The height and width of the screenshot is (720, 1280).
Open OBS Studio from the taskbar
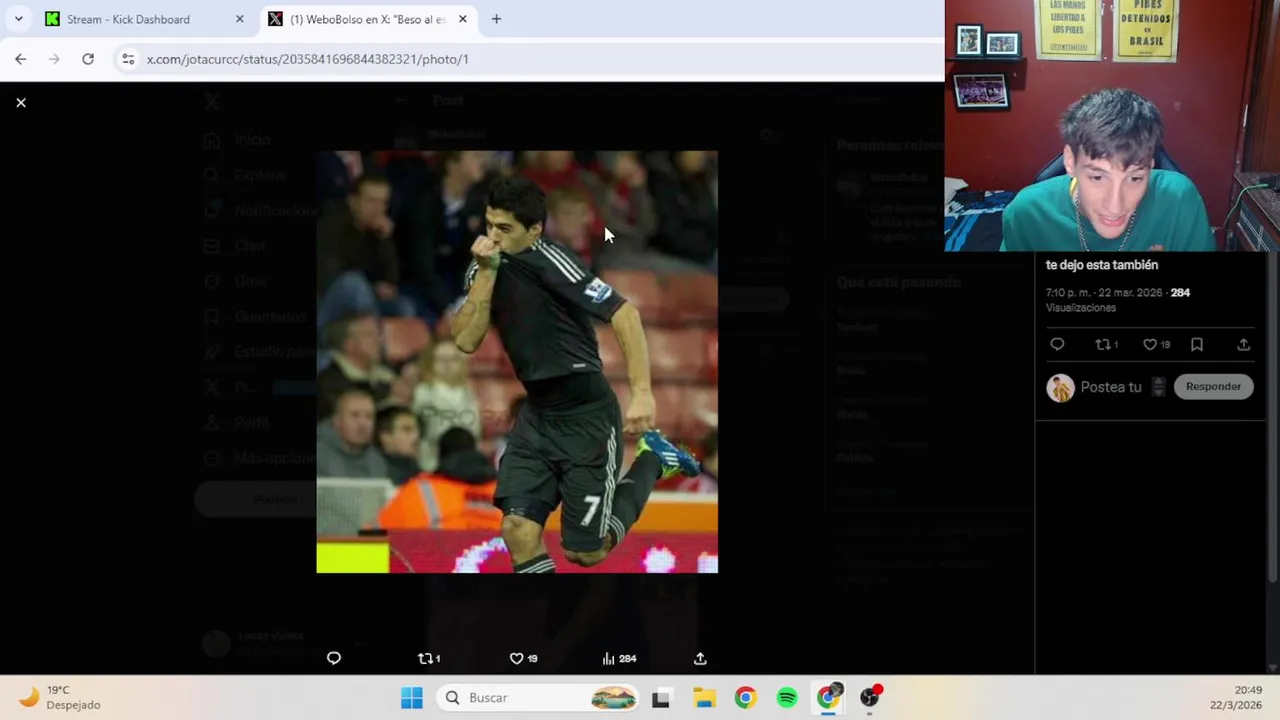pos(871,697)
